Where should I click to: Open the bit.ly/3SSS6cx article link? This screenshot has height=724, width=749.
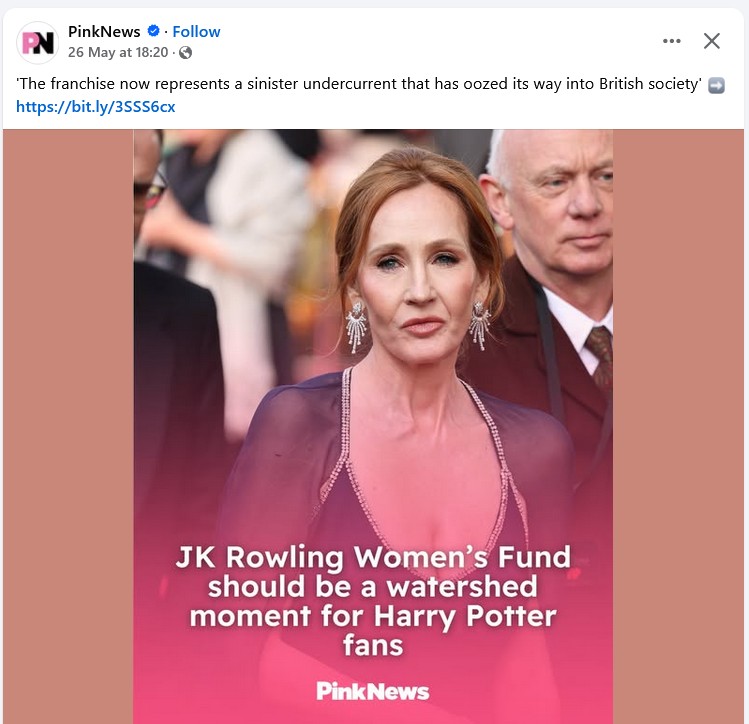95,106
